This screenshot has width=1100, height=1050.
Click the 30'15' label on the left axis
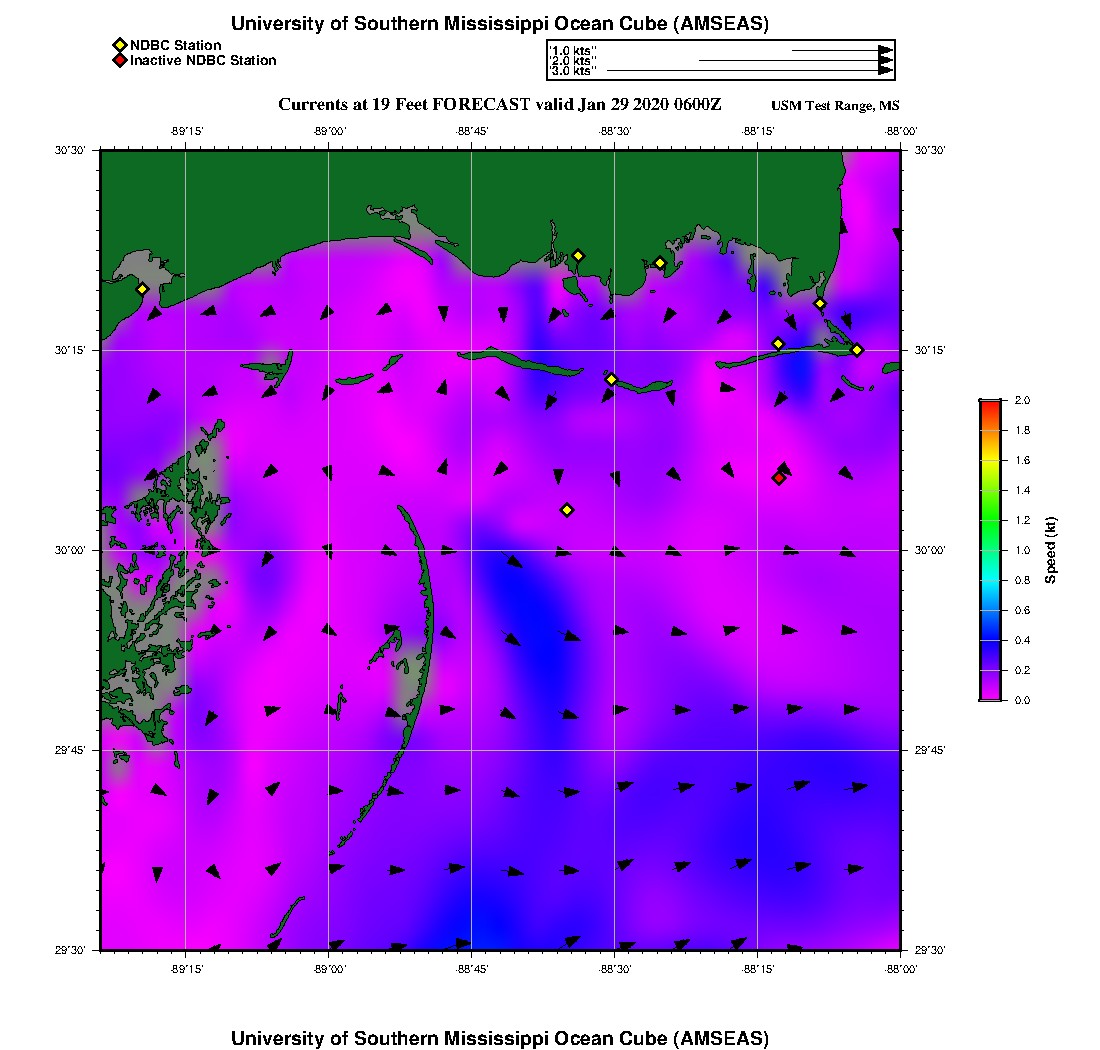[x=70, y=351]
